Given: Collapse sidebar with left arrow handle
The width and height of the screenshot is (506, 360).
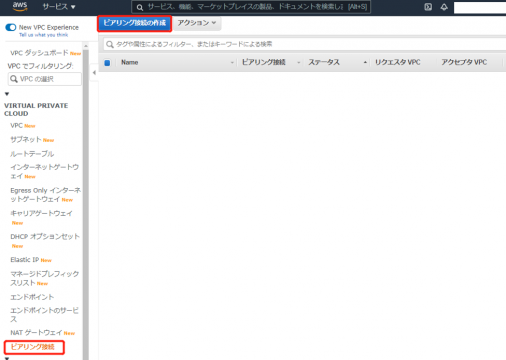Looking at the screenshot, I should [x=94, y=72].
